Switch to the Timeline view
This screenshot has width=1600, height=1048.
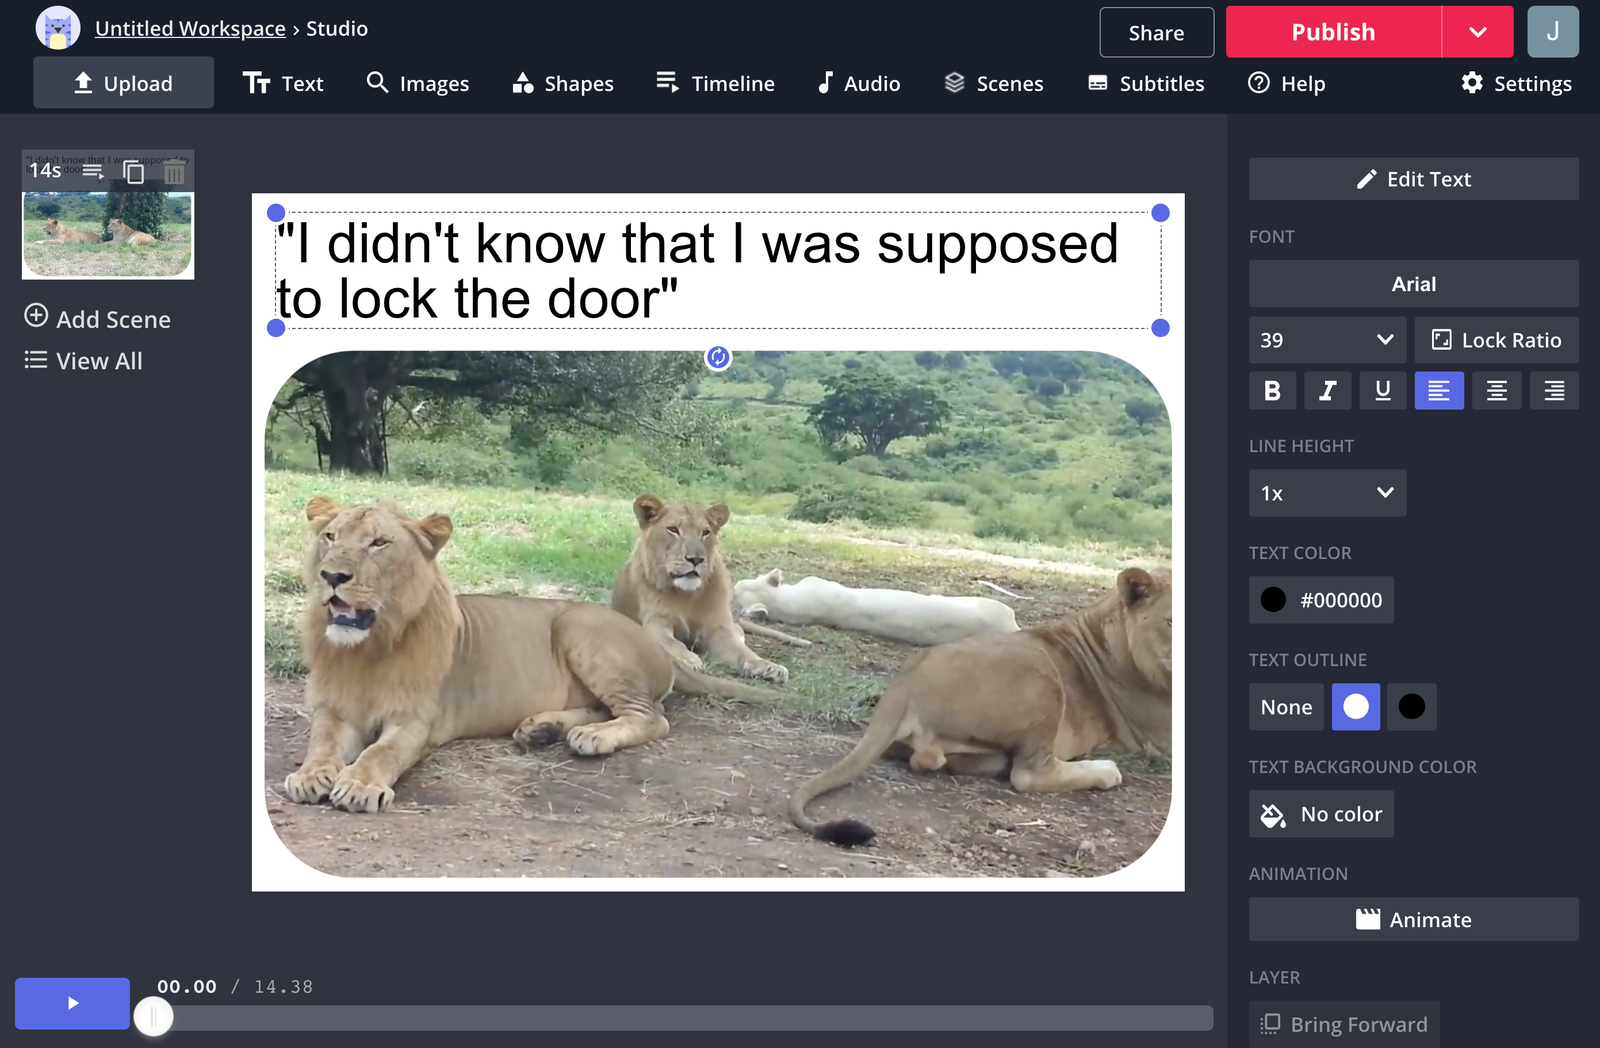[x=715, y=83]
